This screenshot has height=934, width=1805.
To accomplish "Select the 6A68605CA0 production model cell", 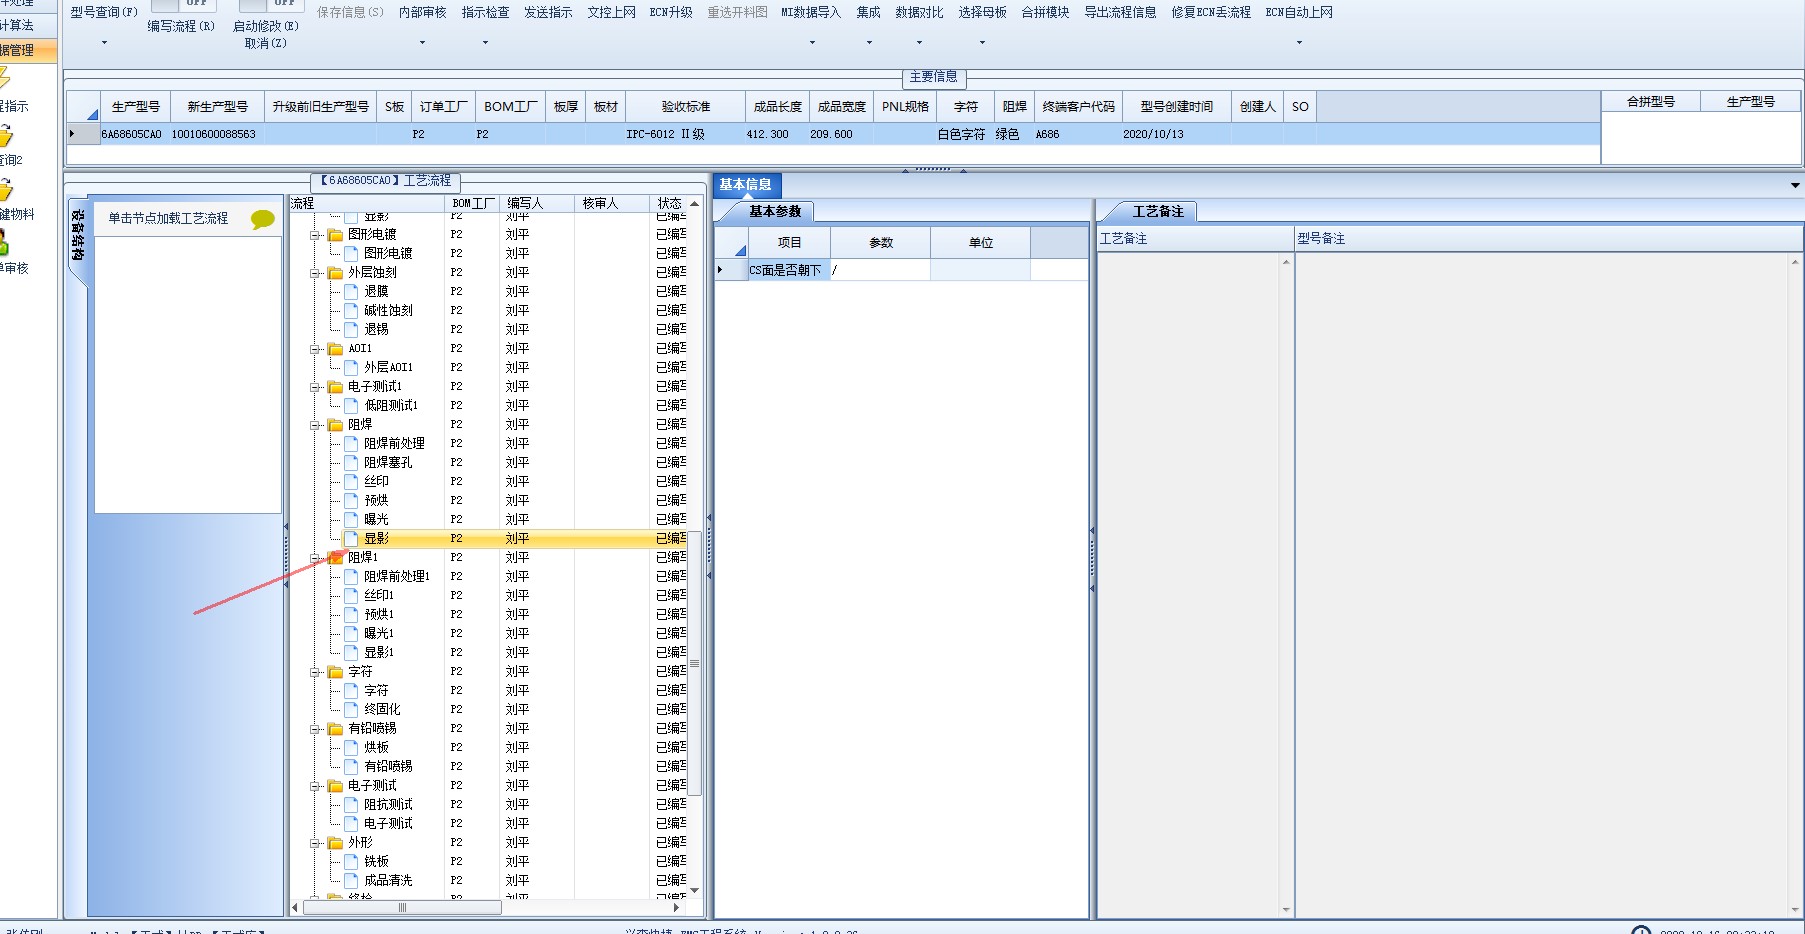I will coord(131,134).
